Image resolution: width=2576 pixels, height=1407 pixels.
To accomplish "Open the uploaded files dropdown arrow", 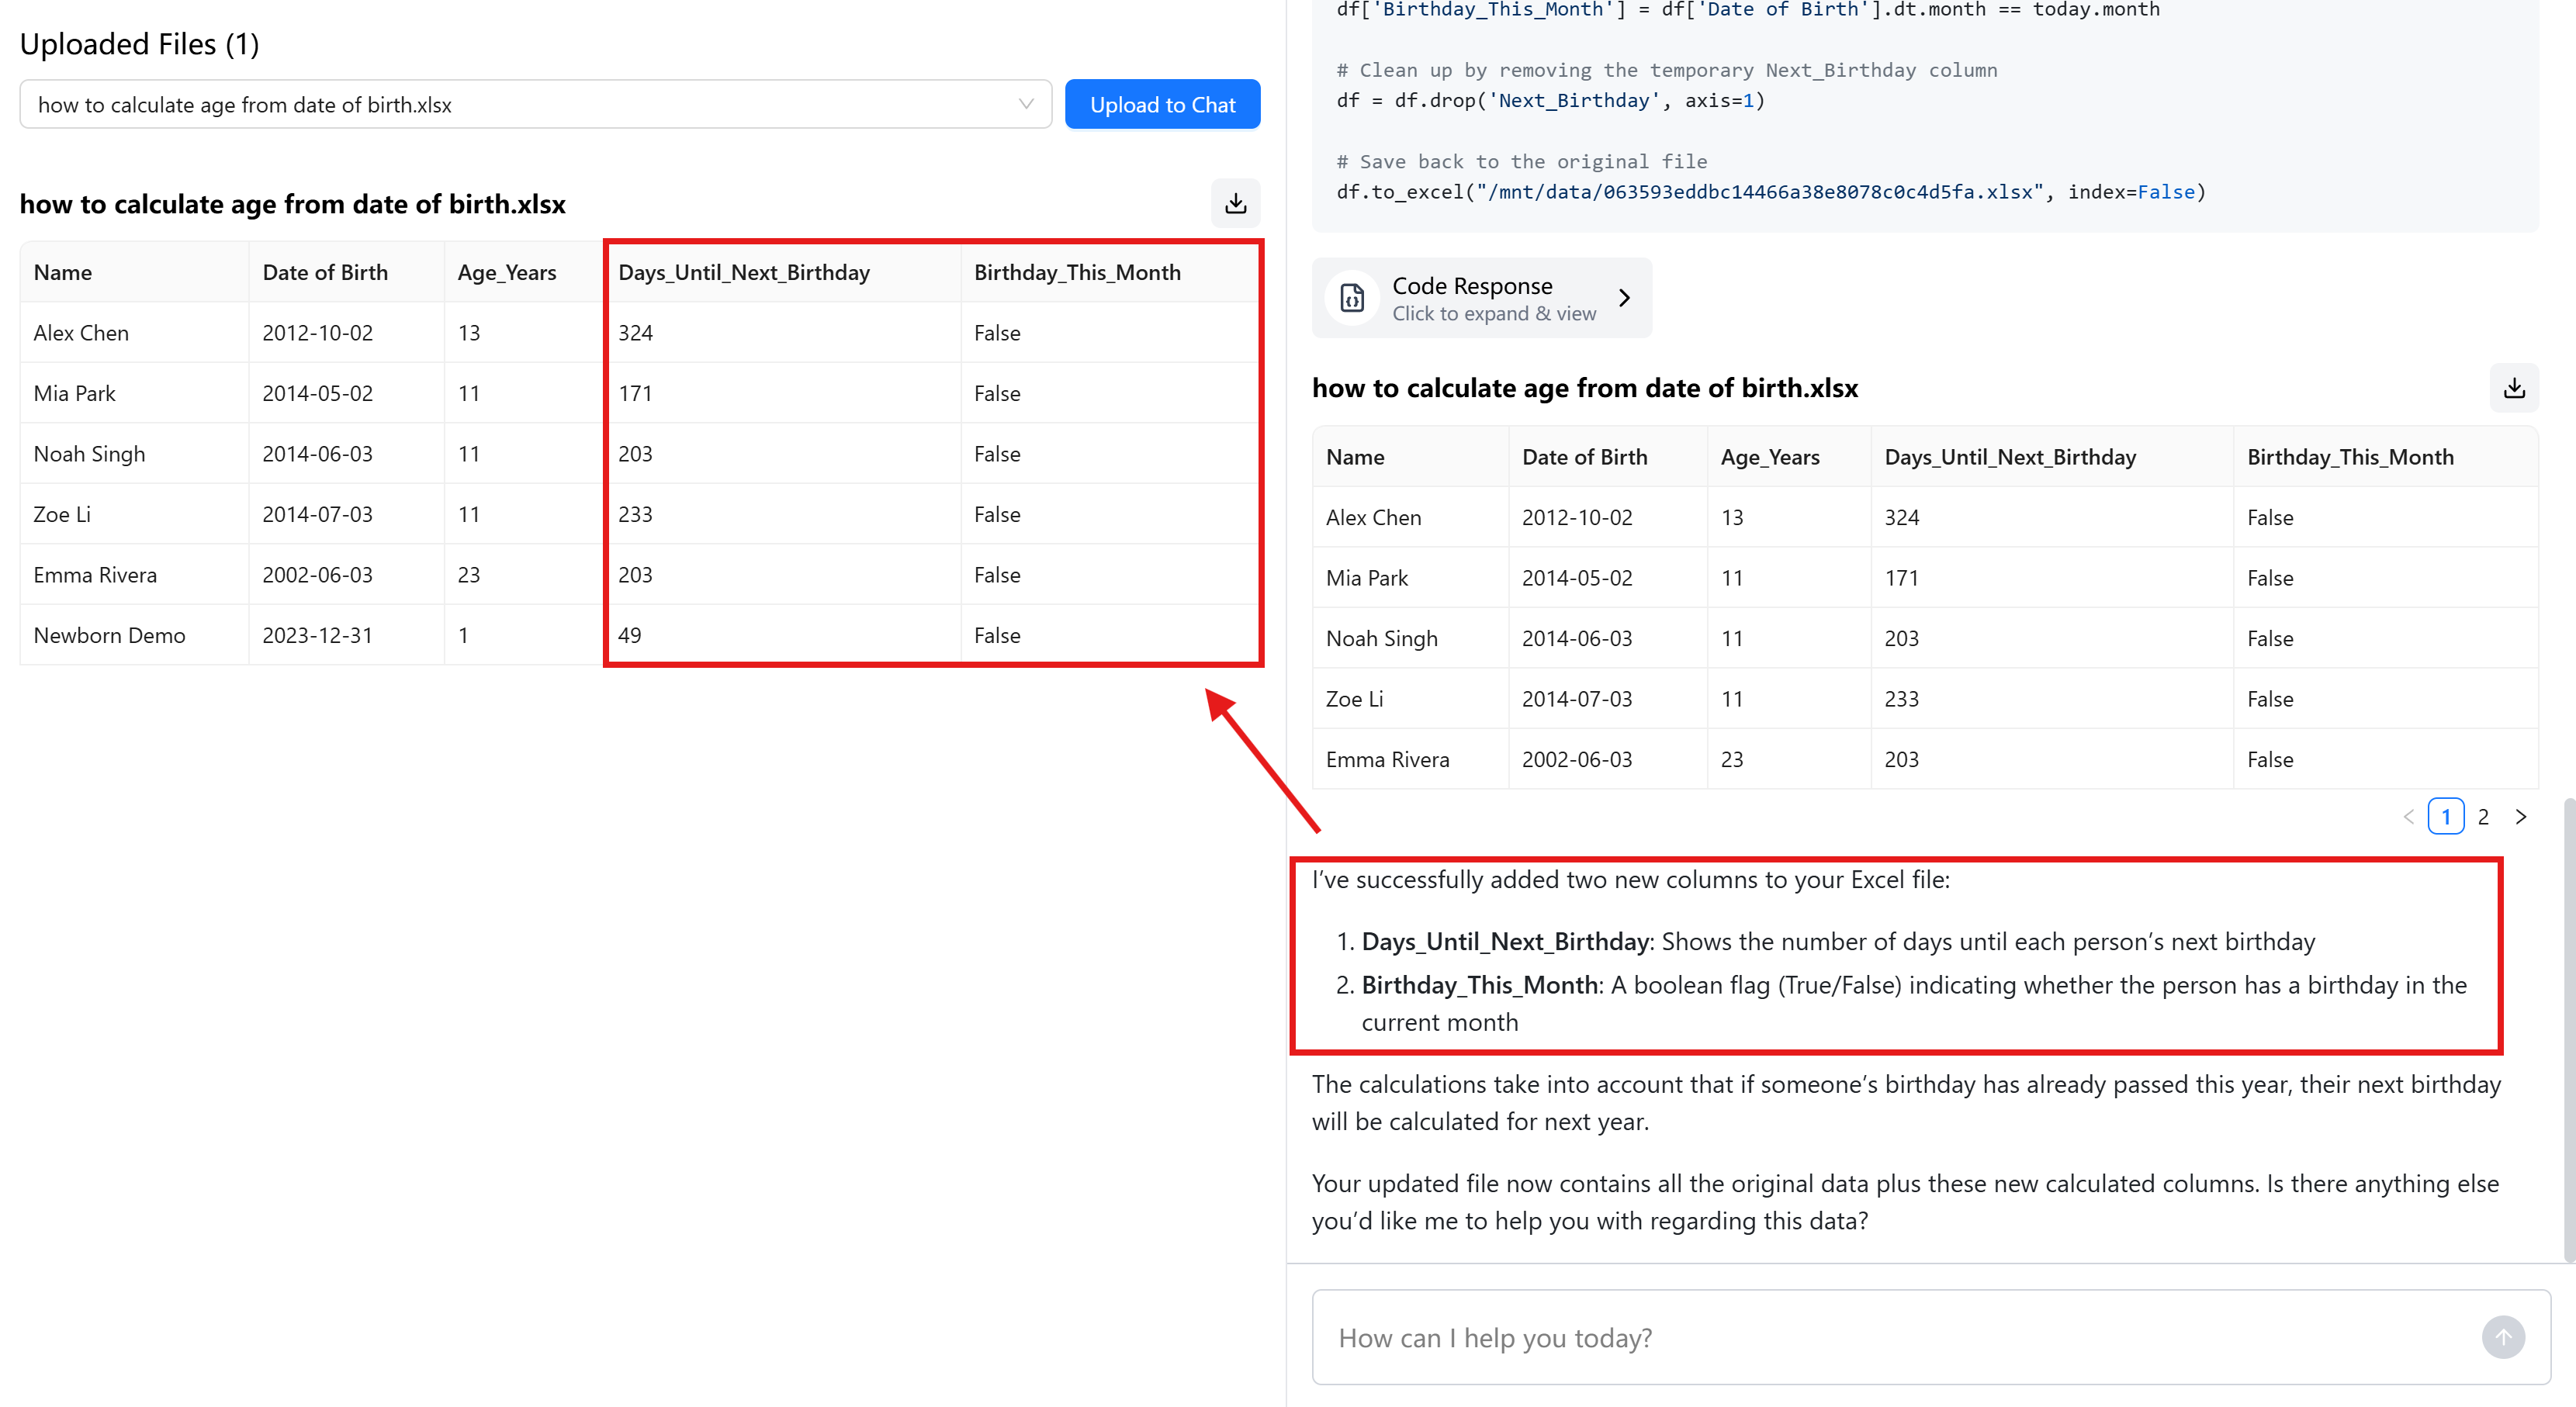I will (1025, 104).
